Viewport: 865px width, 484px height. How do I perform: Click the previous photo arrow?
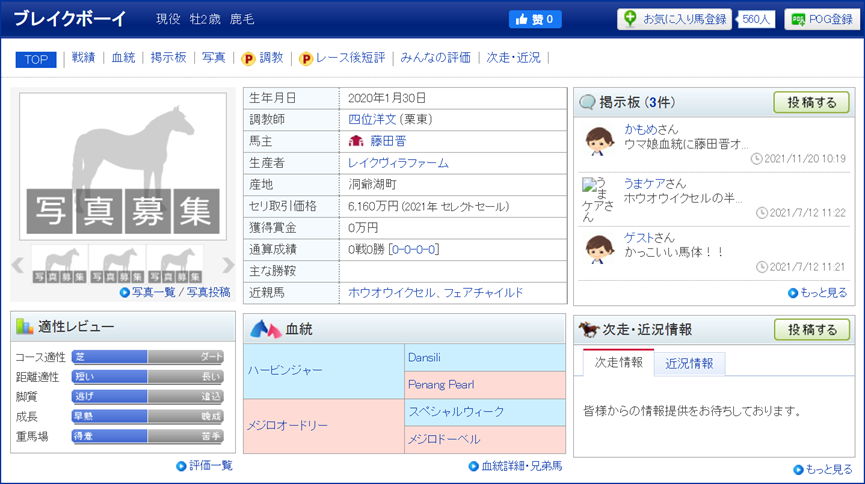(18, 265)
